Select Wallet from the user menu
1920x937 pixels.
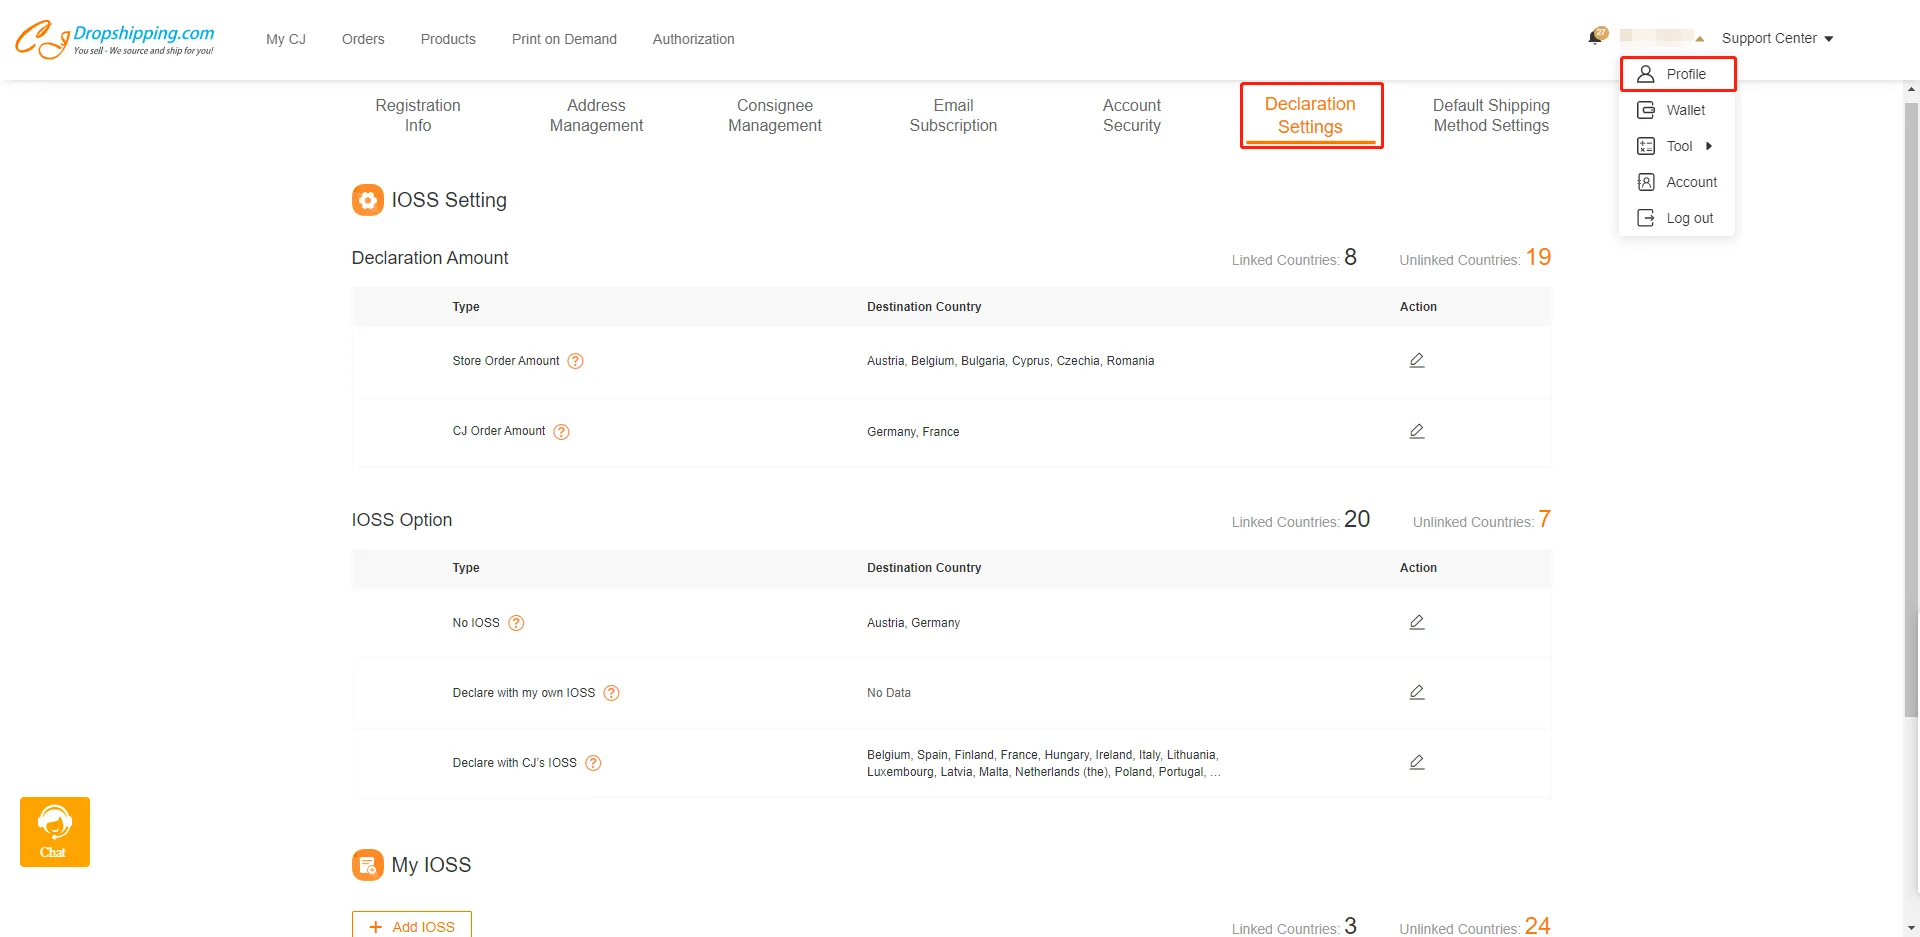coord(1685,110)
